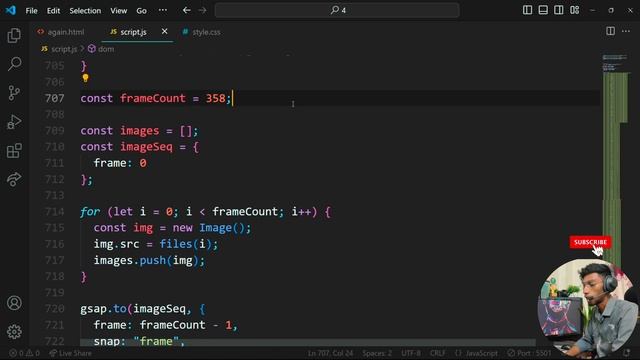Click the frameCount variable on line 707

coord(153,98)
